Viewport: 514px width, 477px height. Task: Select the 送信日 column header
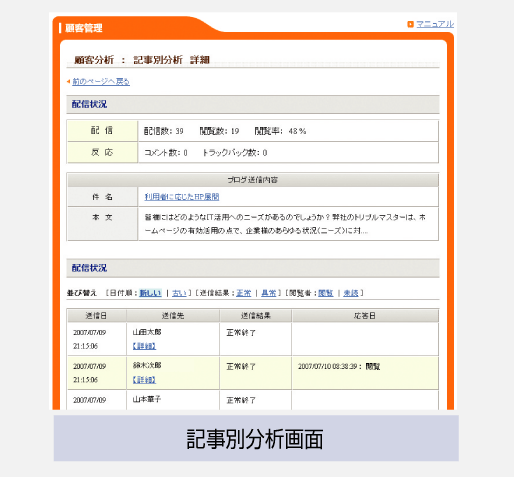click(96, 315)
